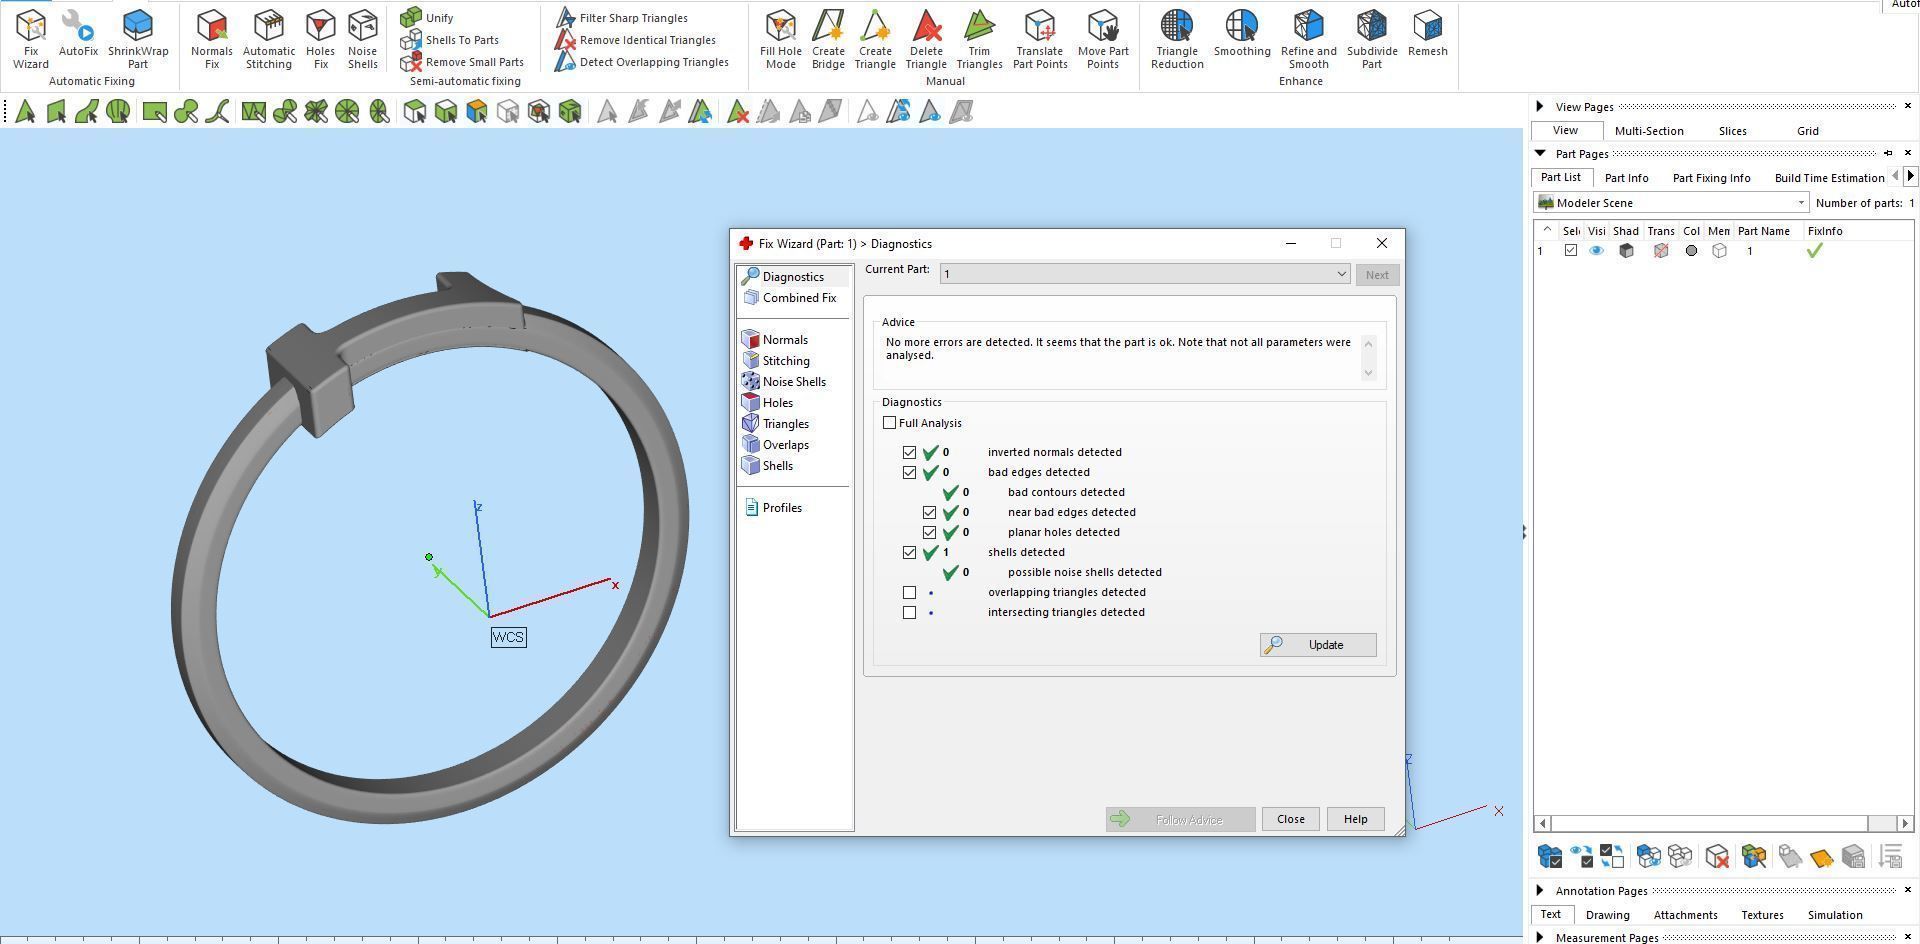Viewport: 1920px width, 944px height.
Task: Open the Holes Fix tool
Action: pyautogui.click(x=320, y=40)
